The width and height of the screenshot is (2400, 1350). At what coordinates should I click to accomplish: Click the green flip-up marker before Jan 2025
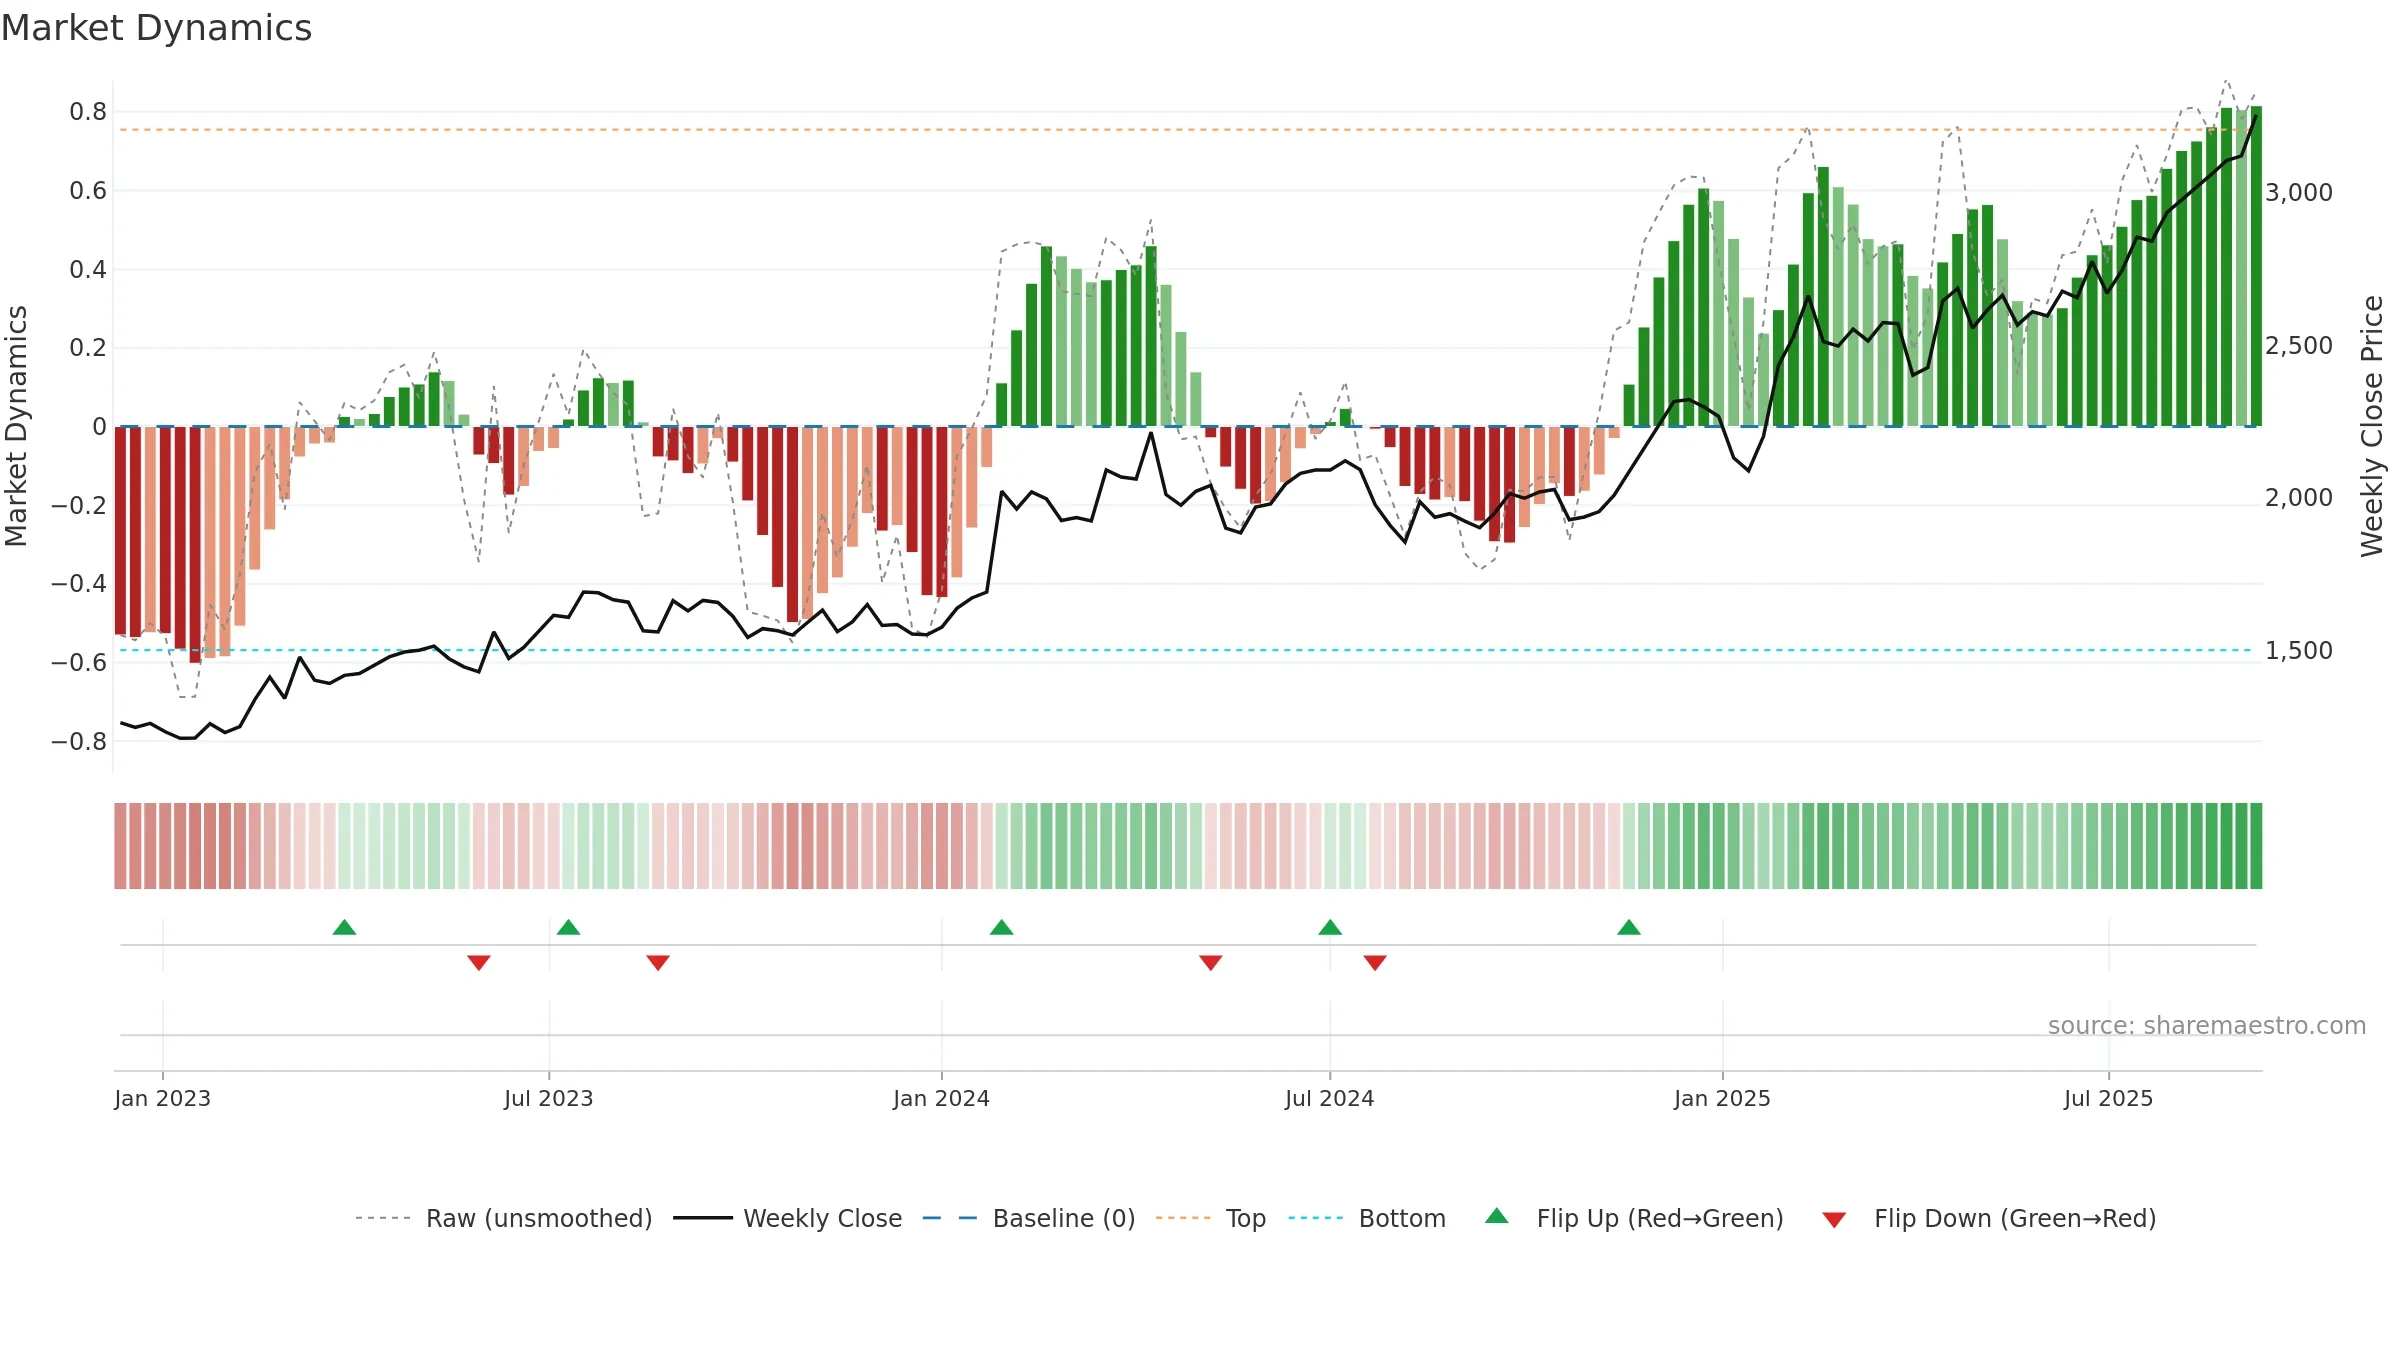pyautogui.click(x=1628, y=927)
